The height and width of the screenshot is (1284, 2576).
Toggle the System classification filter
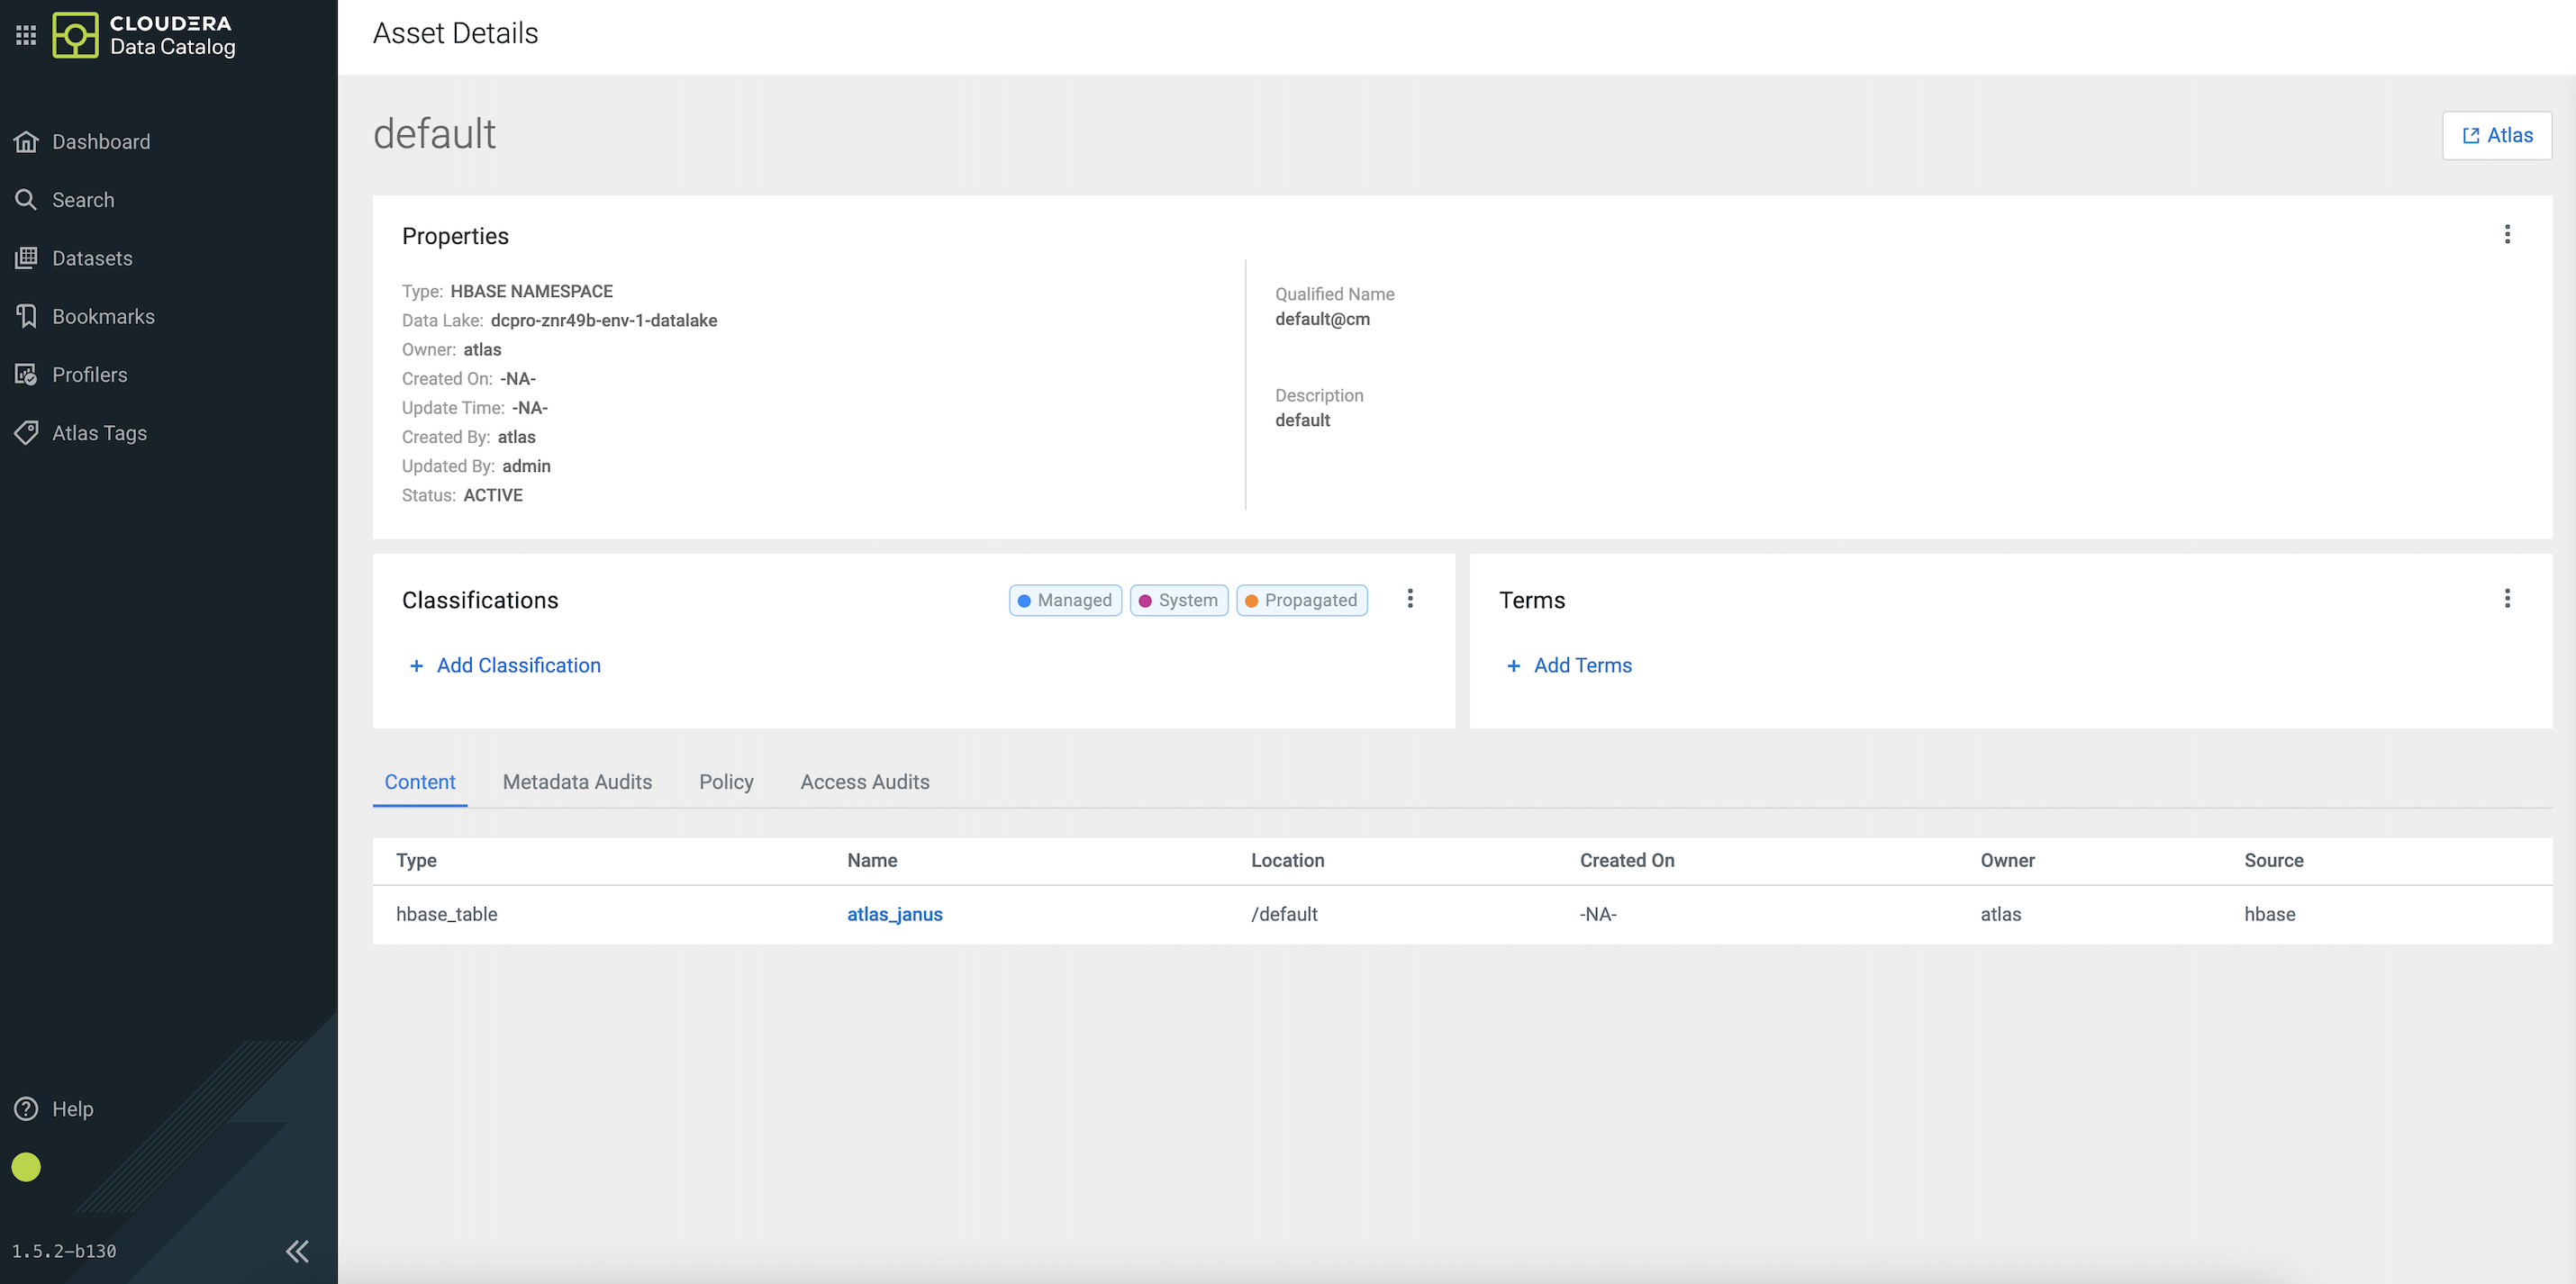pos(1178,600)
